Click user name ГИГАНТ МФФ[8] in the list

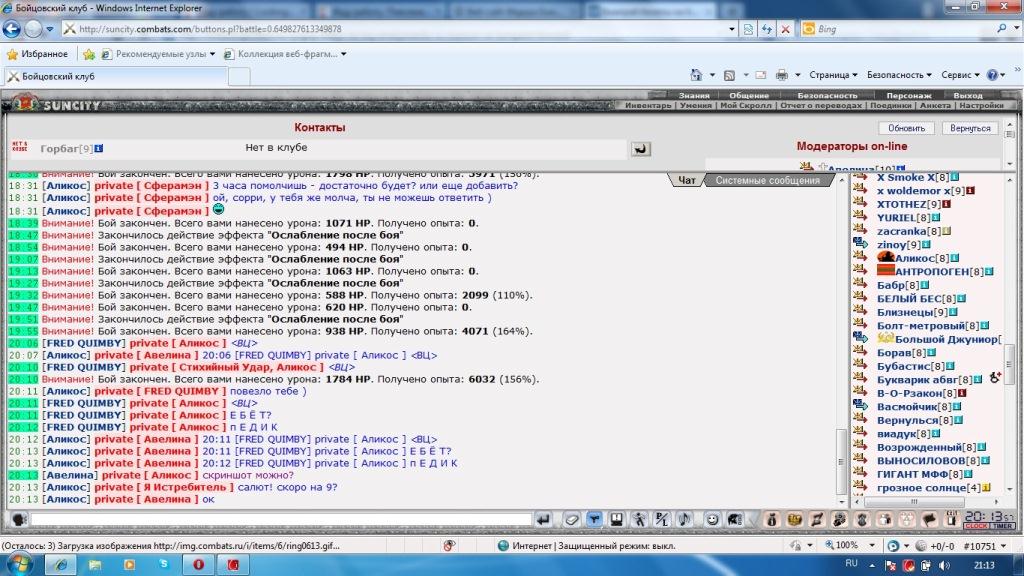pyautogui.click(x=920, y=474)
